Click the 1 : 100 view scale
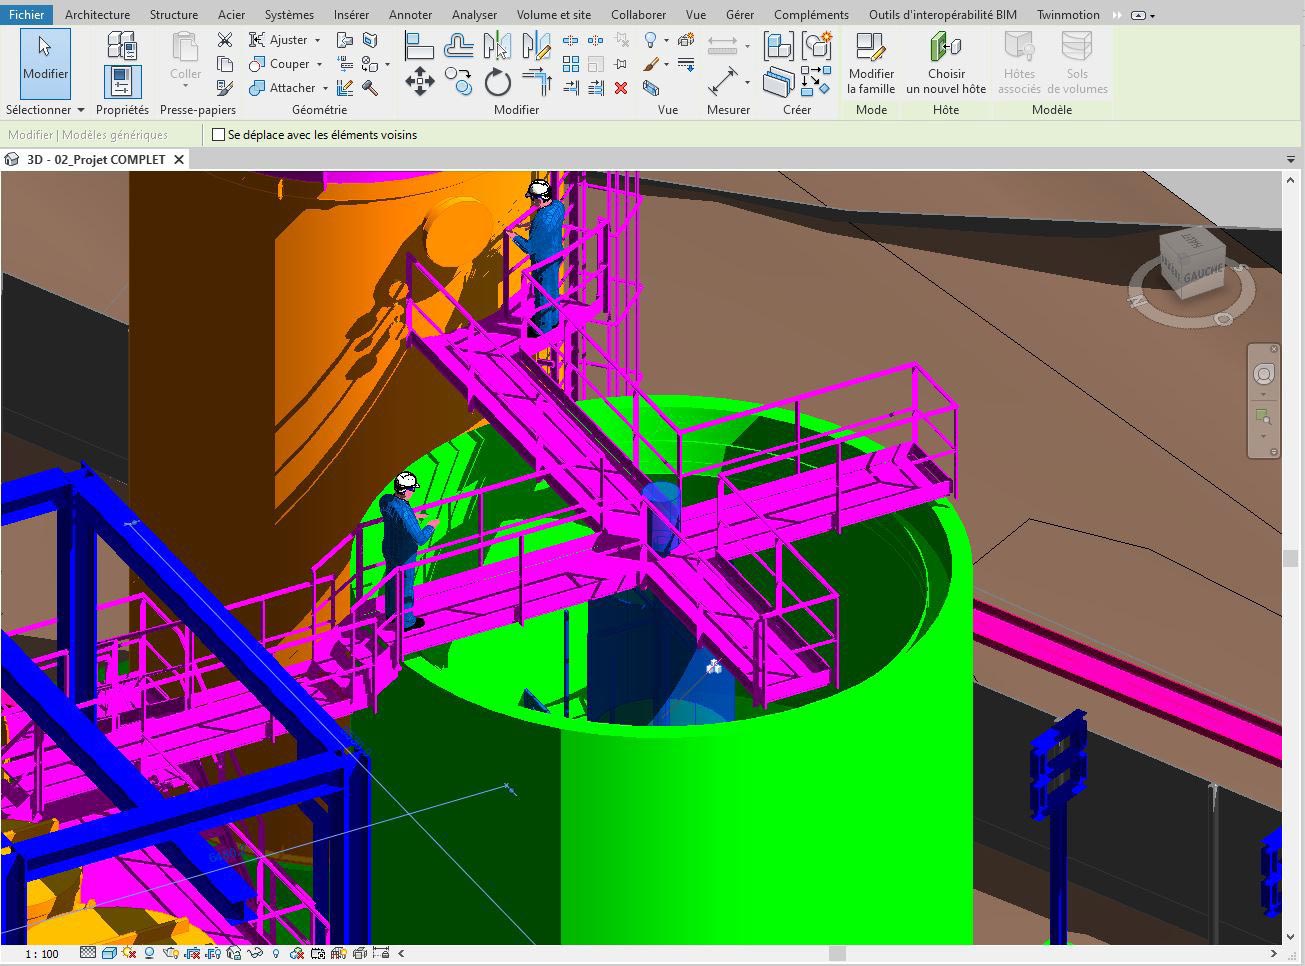Image resolution: width=1305 pixels, height=966 pixels. point(42,954)
